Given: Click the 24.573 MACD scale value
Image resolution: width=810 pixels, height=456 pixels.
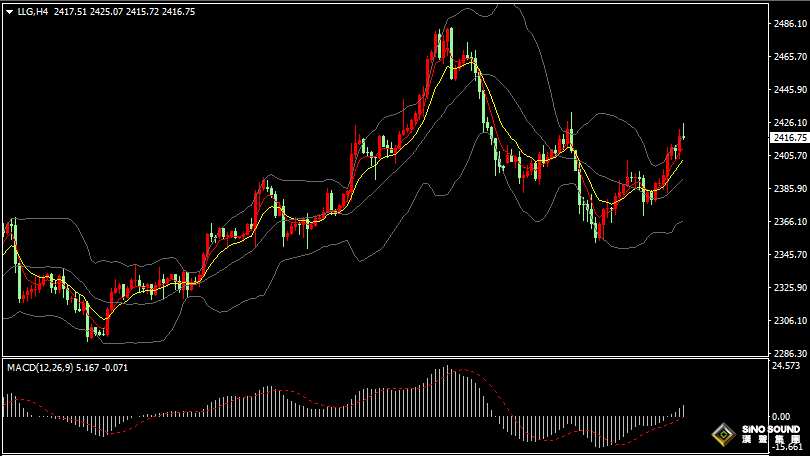Looking at the screenshot, I should pyautogui.click(x=787, y=367).
